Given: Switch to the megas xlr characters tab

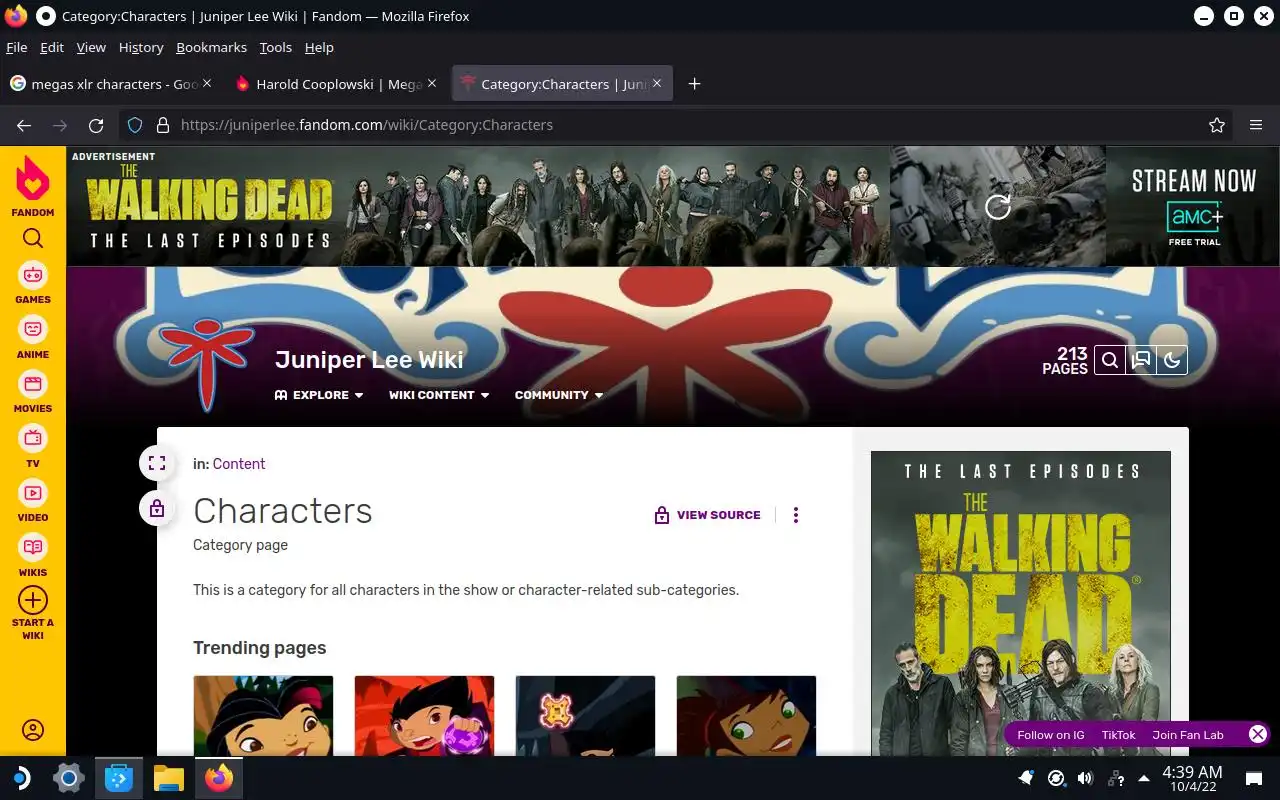Looking at the screenshot, I should point(110,84).
